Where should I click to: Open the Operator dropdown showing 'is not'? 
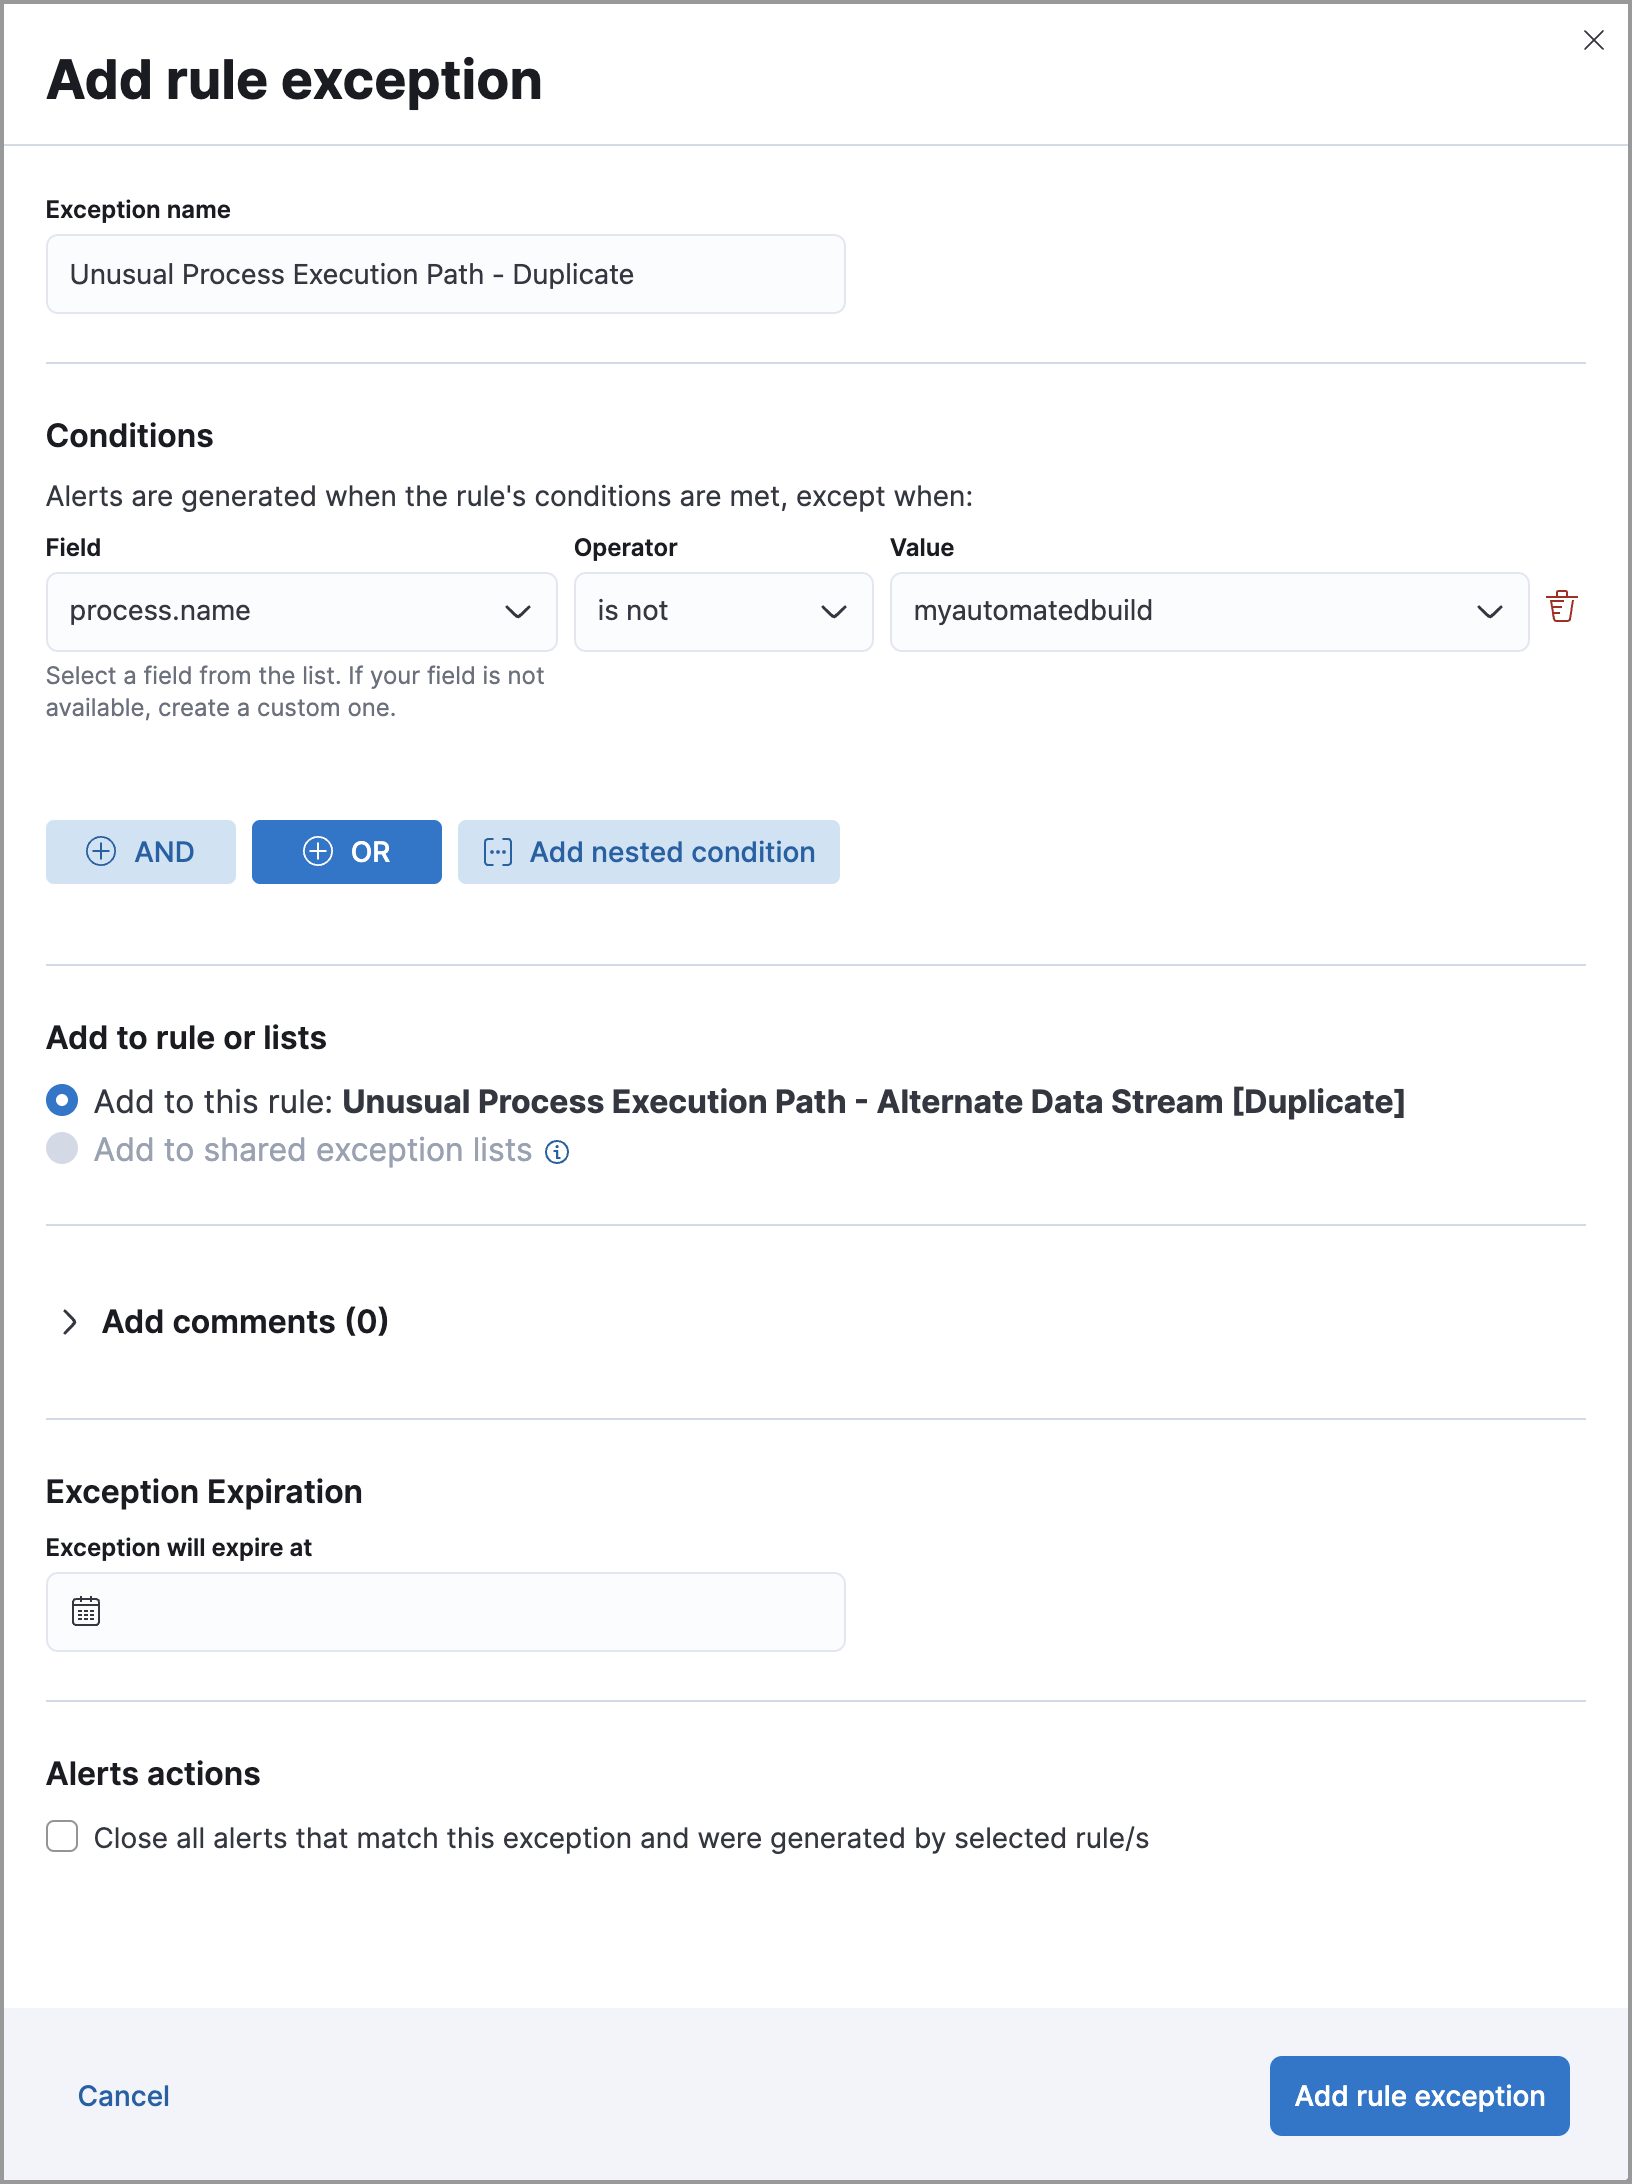(x=723, y=611)
